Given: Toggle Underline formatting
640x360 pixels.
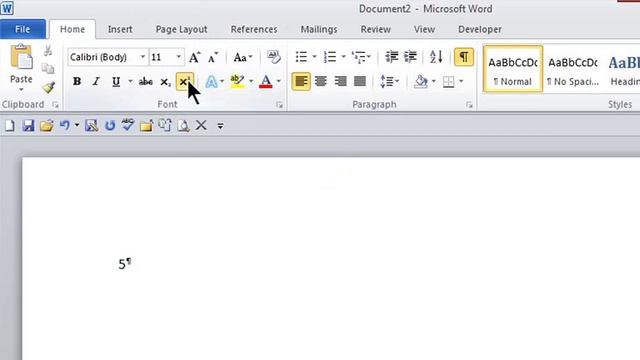Looking at the screenshot, I should (x=116, y=82).
